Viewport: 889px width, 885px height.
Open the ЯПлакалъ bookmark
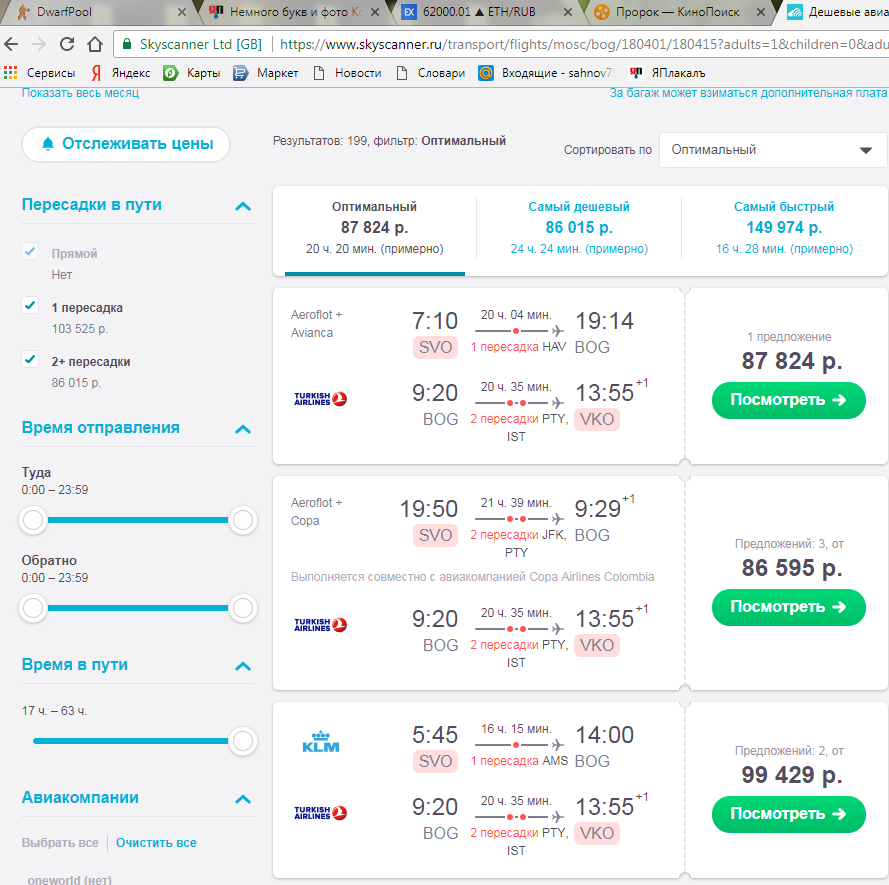click(x=667, y=73)
